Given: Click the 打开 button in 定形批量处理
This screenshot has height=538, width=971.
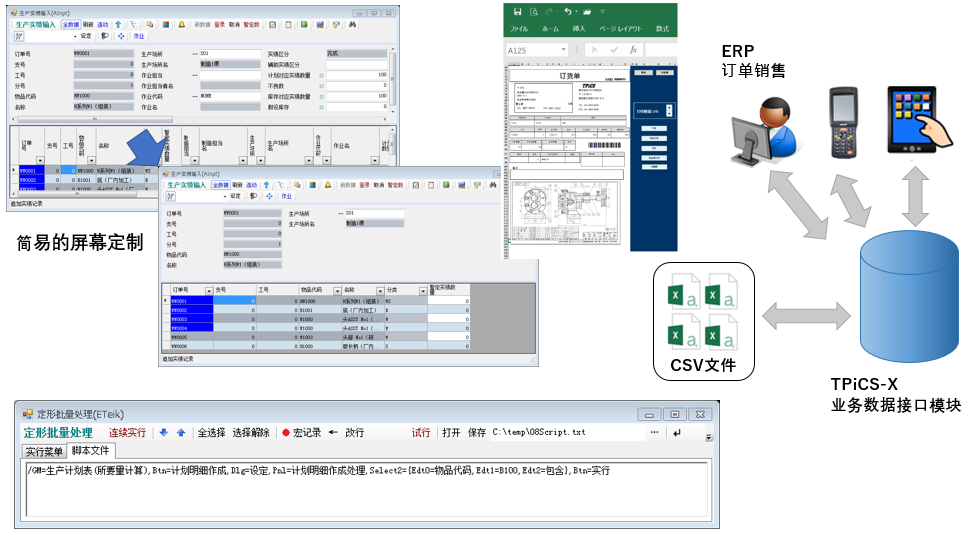Looking at the screenshot, I should (451, 433).
